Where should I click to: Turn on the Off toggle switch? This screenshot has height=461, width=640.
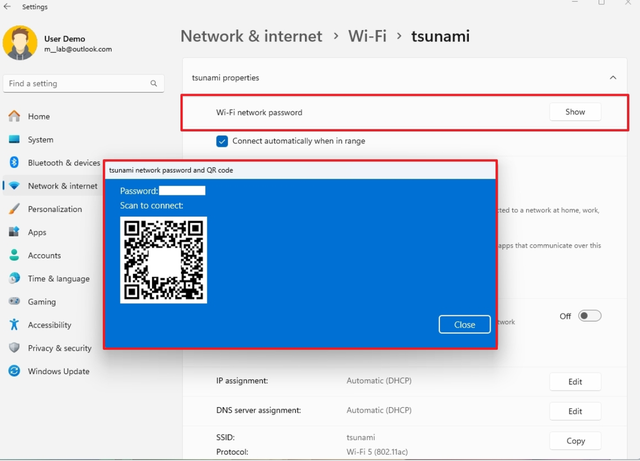[589, 316]
